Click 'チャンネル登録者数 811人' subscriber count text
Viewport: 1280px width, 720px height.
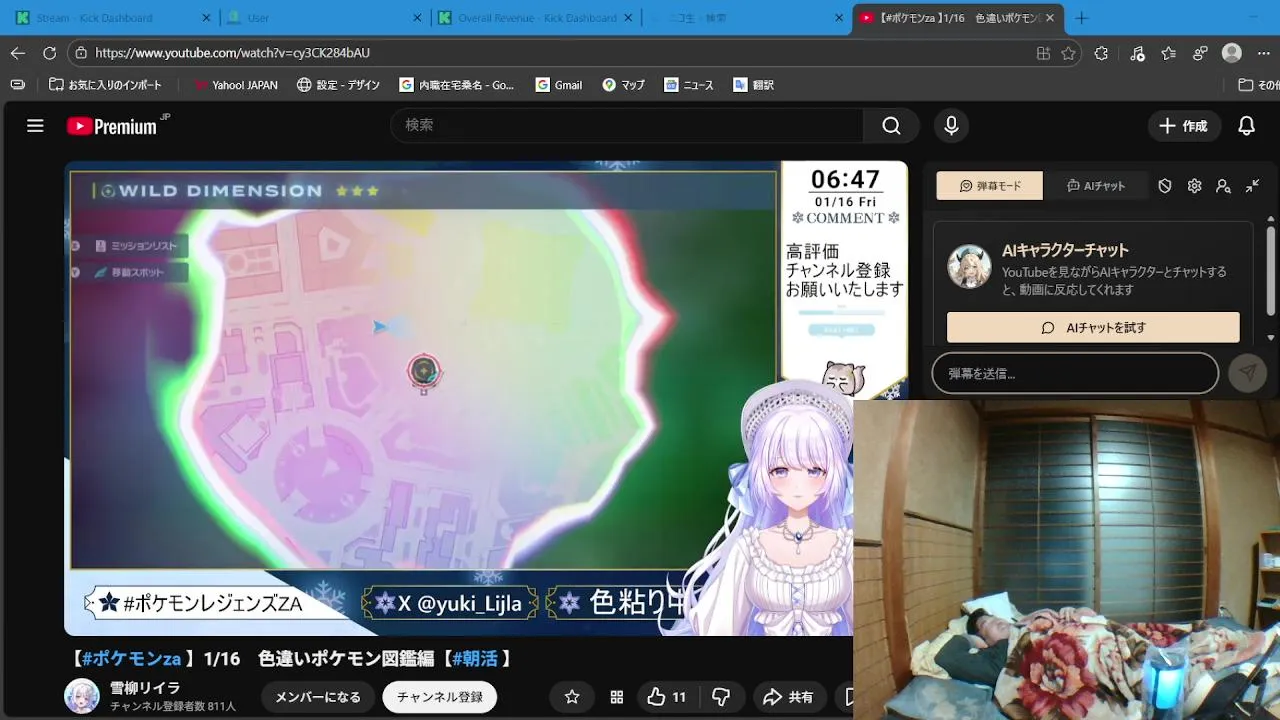click(173, 706)
